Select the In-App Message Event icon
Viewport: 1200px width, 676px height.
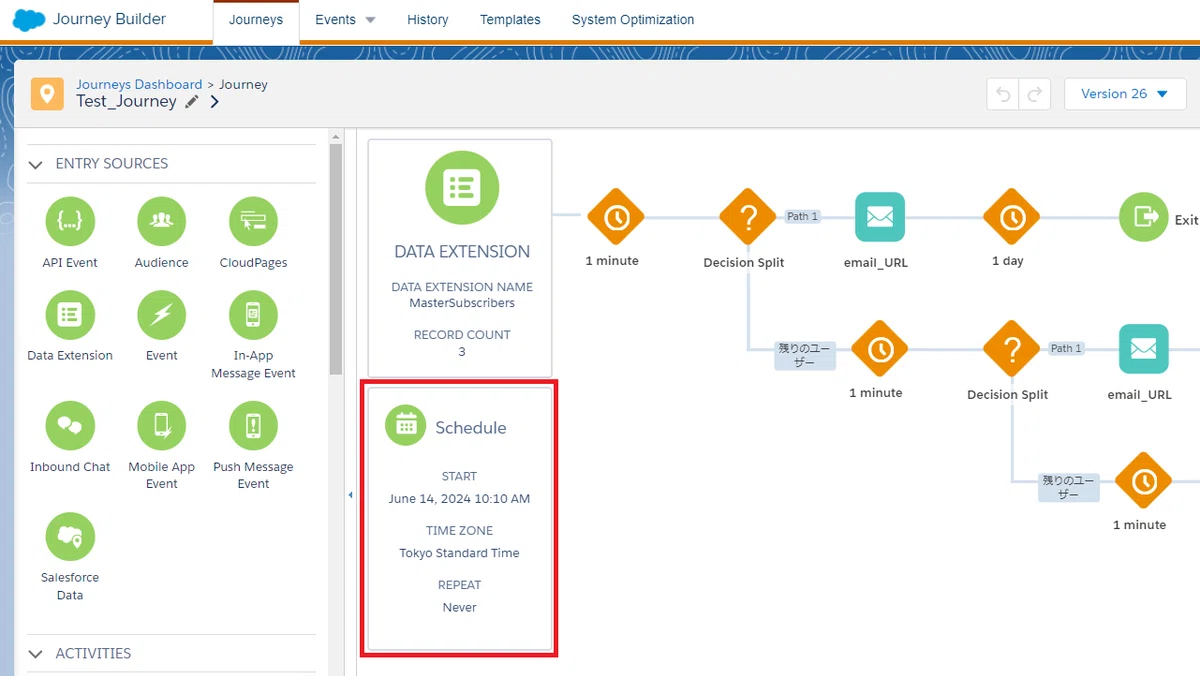(x=253, y=315)
